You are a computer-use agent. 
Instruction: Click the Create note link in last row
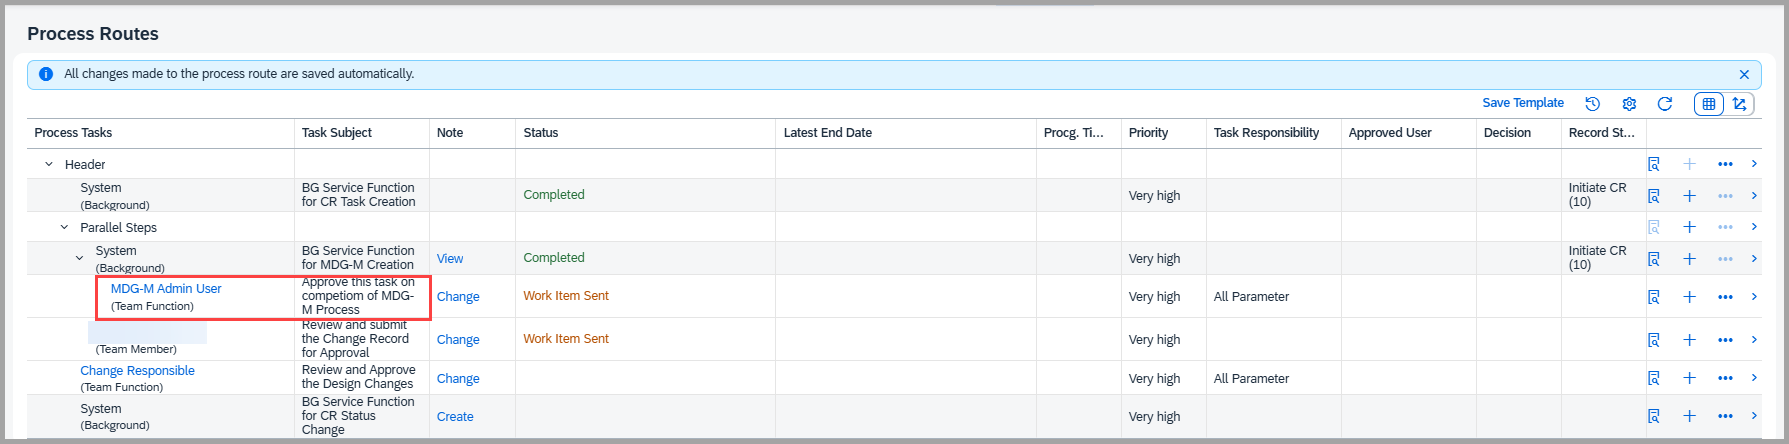pyautogui.click(x=455, y=417)
